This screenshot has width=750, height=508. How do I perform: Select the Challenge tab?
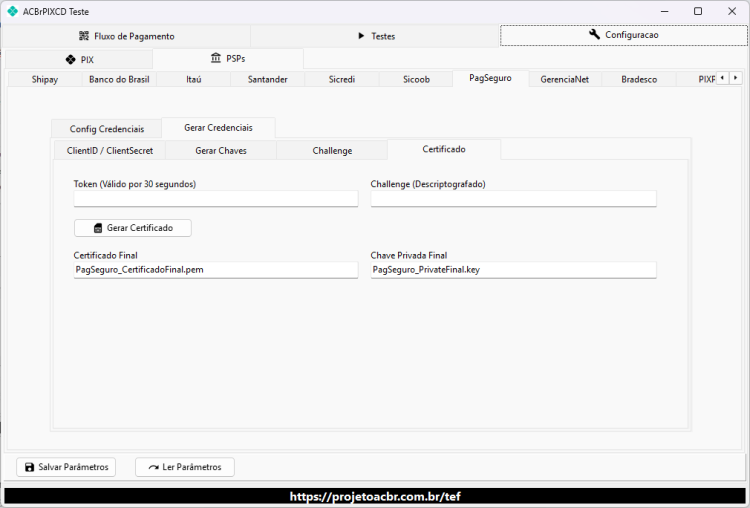(332, 151)
